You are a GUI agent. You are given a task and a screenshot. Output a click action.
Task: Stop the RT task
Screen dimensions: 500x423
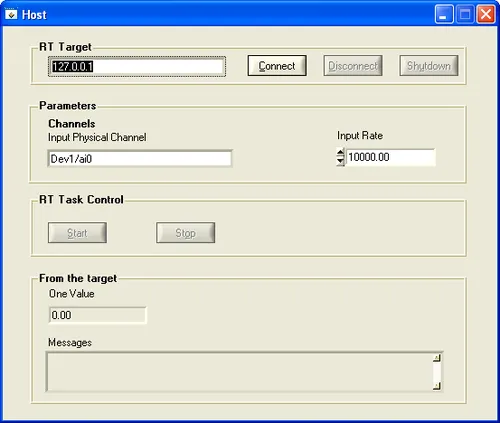[185, 233]
